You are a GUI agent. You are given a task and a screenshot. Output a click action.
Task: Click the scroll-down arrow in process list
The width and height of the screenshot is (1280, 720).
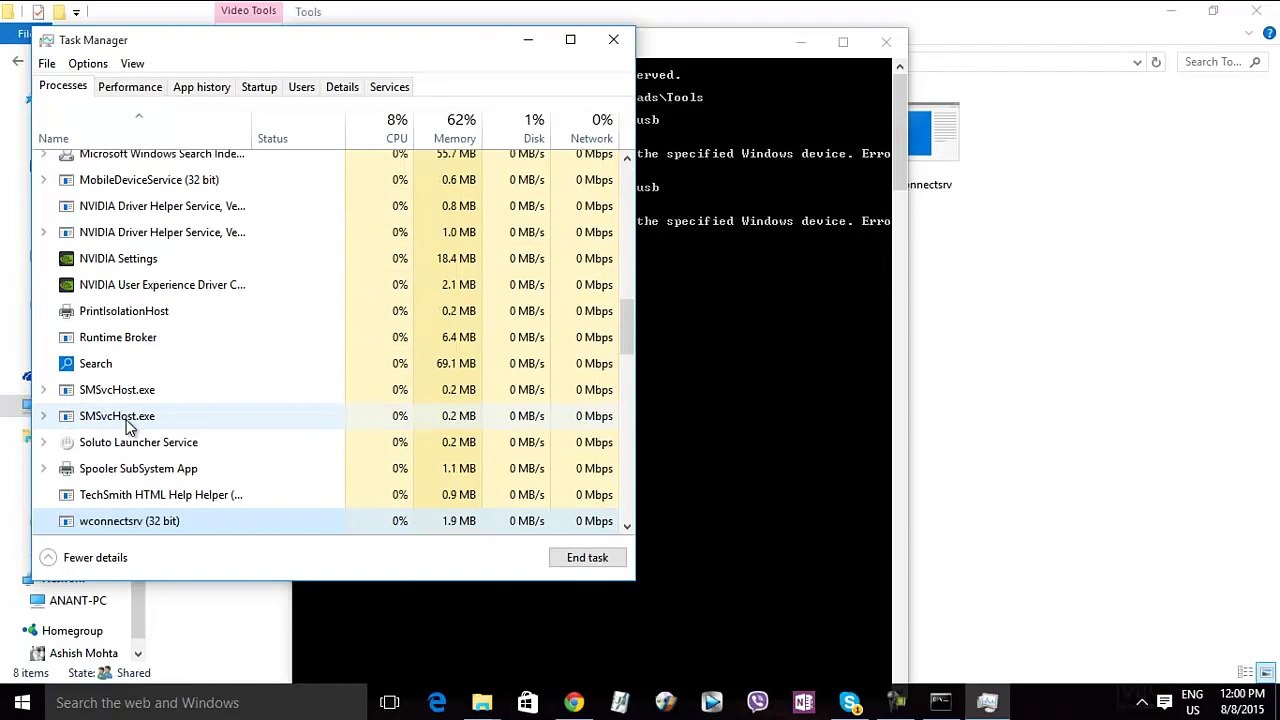[x=627, y=526]
